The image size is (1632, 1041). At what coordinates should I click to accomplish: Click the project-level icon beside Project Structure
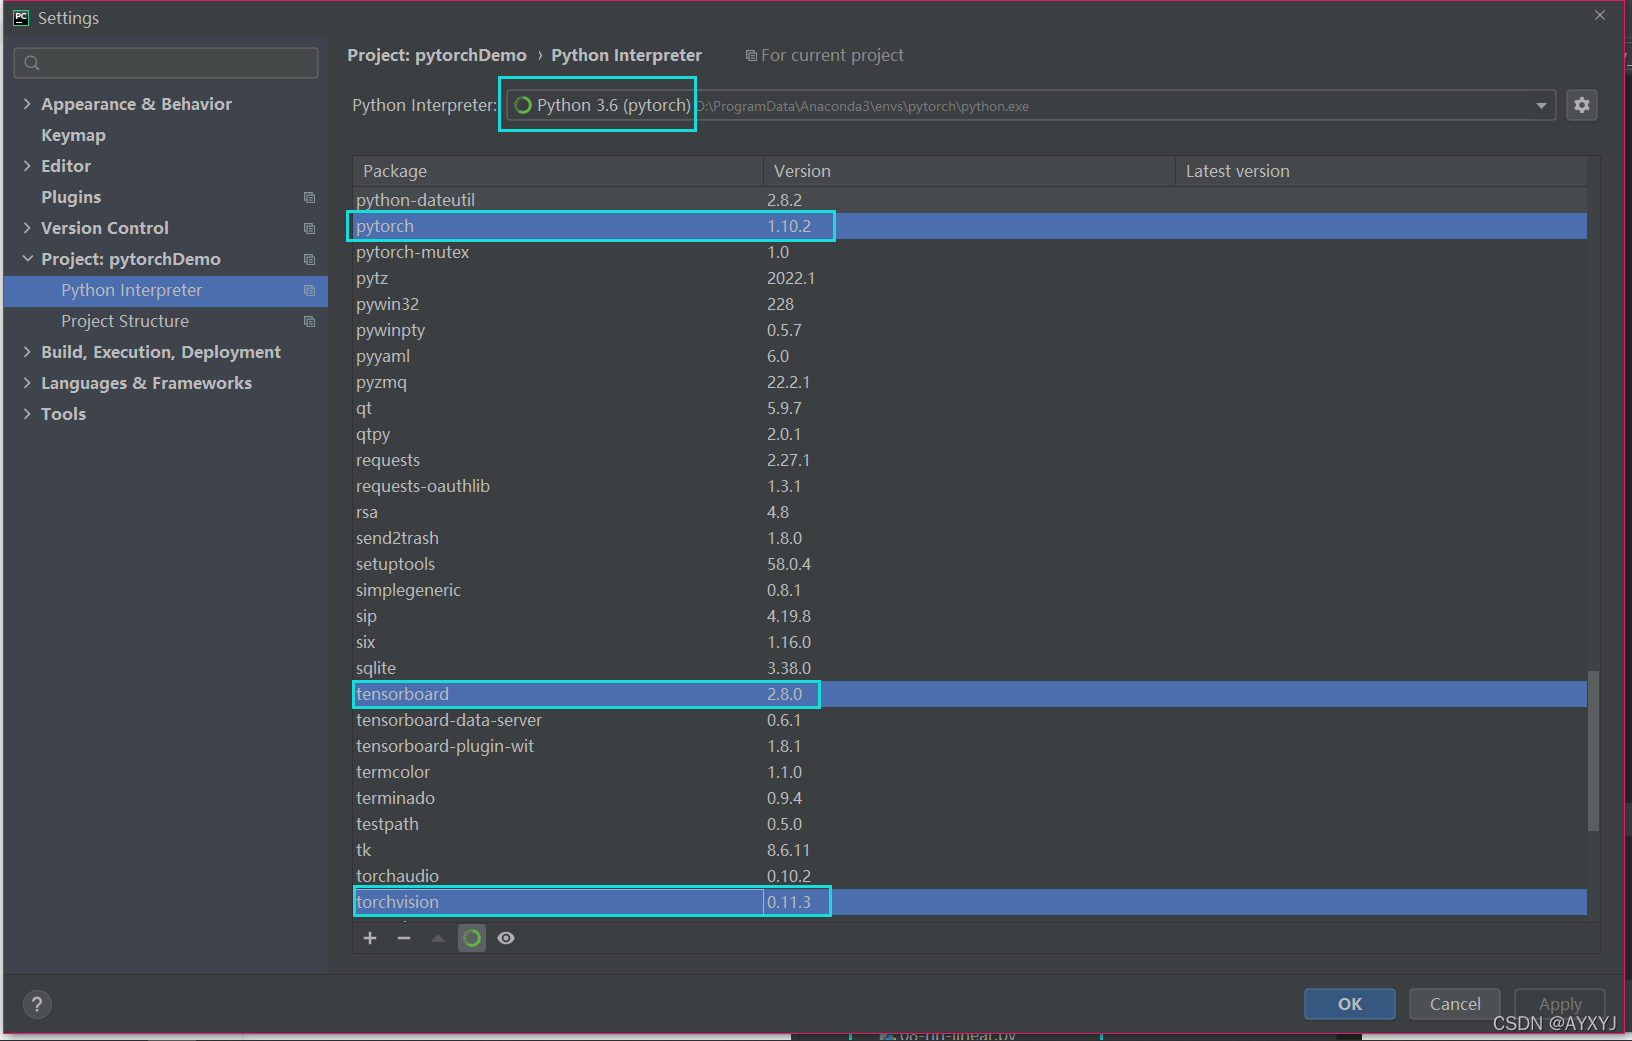coord(309,321)
